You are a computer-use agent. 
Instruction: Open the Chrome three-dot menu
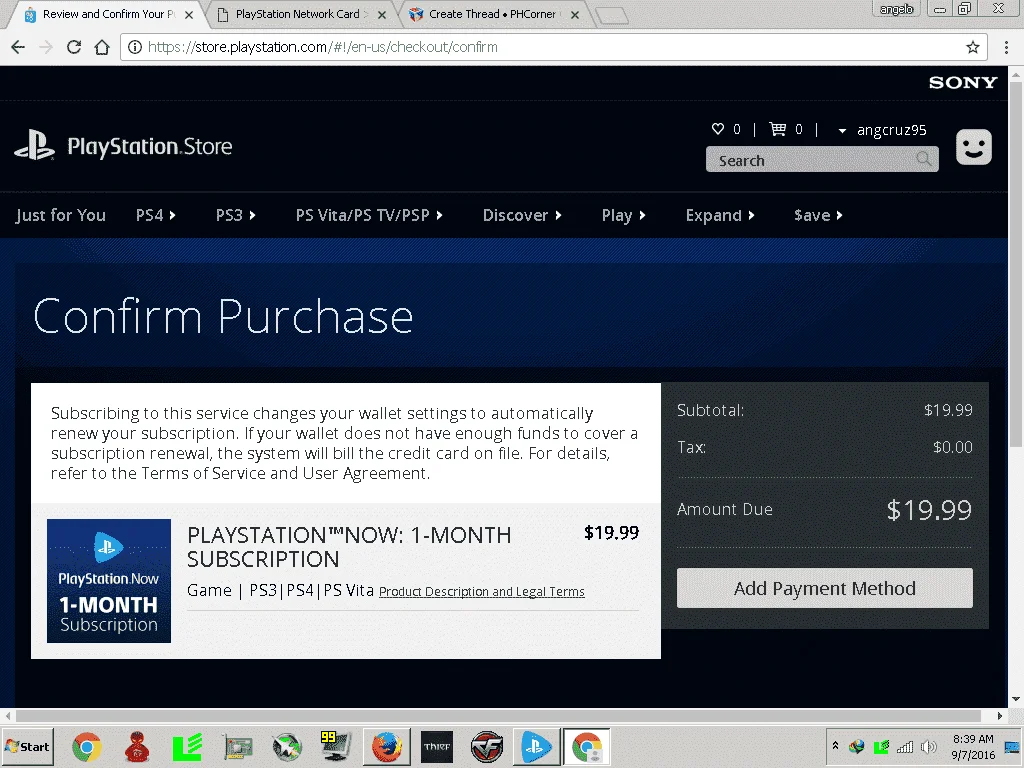click(1006, 47)
